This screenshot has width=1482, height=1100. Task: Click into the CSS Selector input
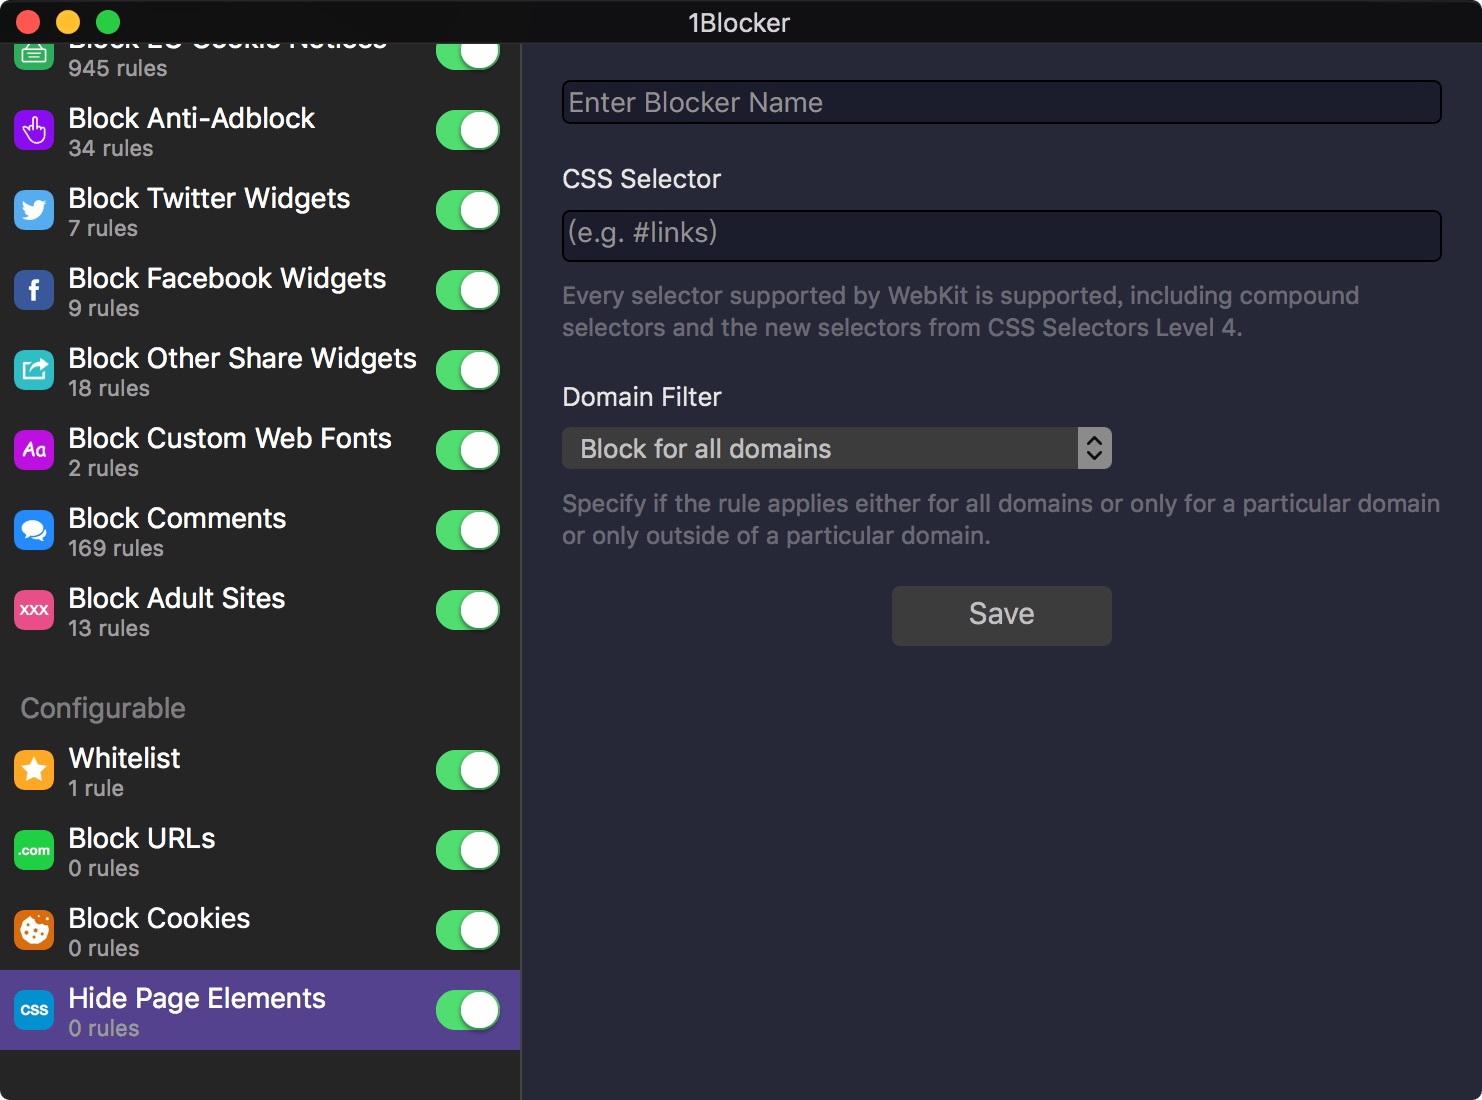click(x=1001, y=235)
